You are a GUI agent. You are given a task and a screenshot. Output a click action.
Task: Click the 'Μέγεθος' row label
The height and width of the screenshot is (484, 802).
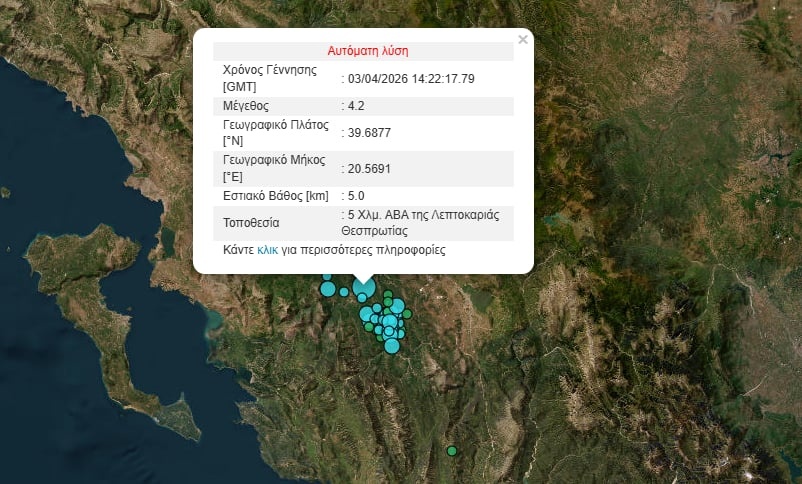245,105
